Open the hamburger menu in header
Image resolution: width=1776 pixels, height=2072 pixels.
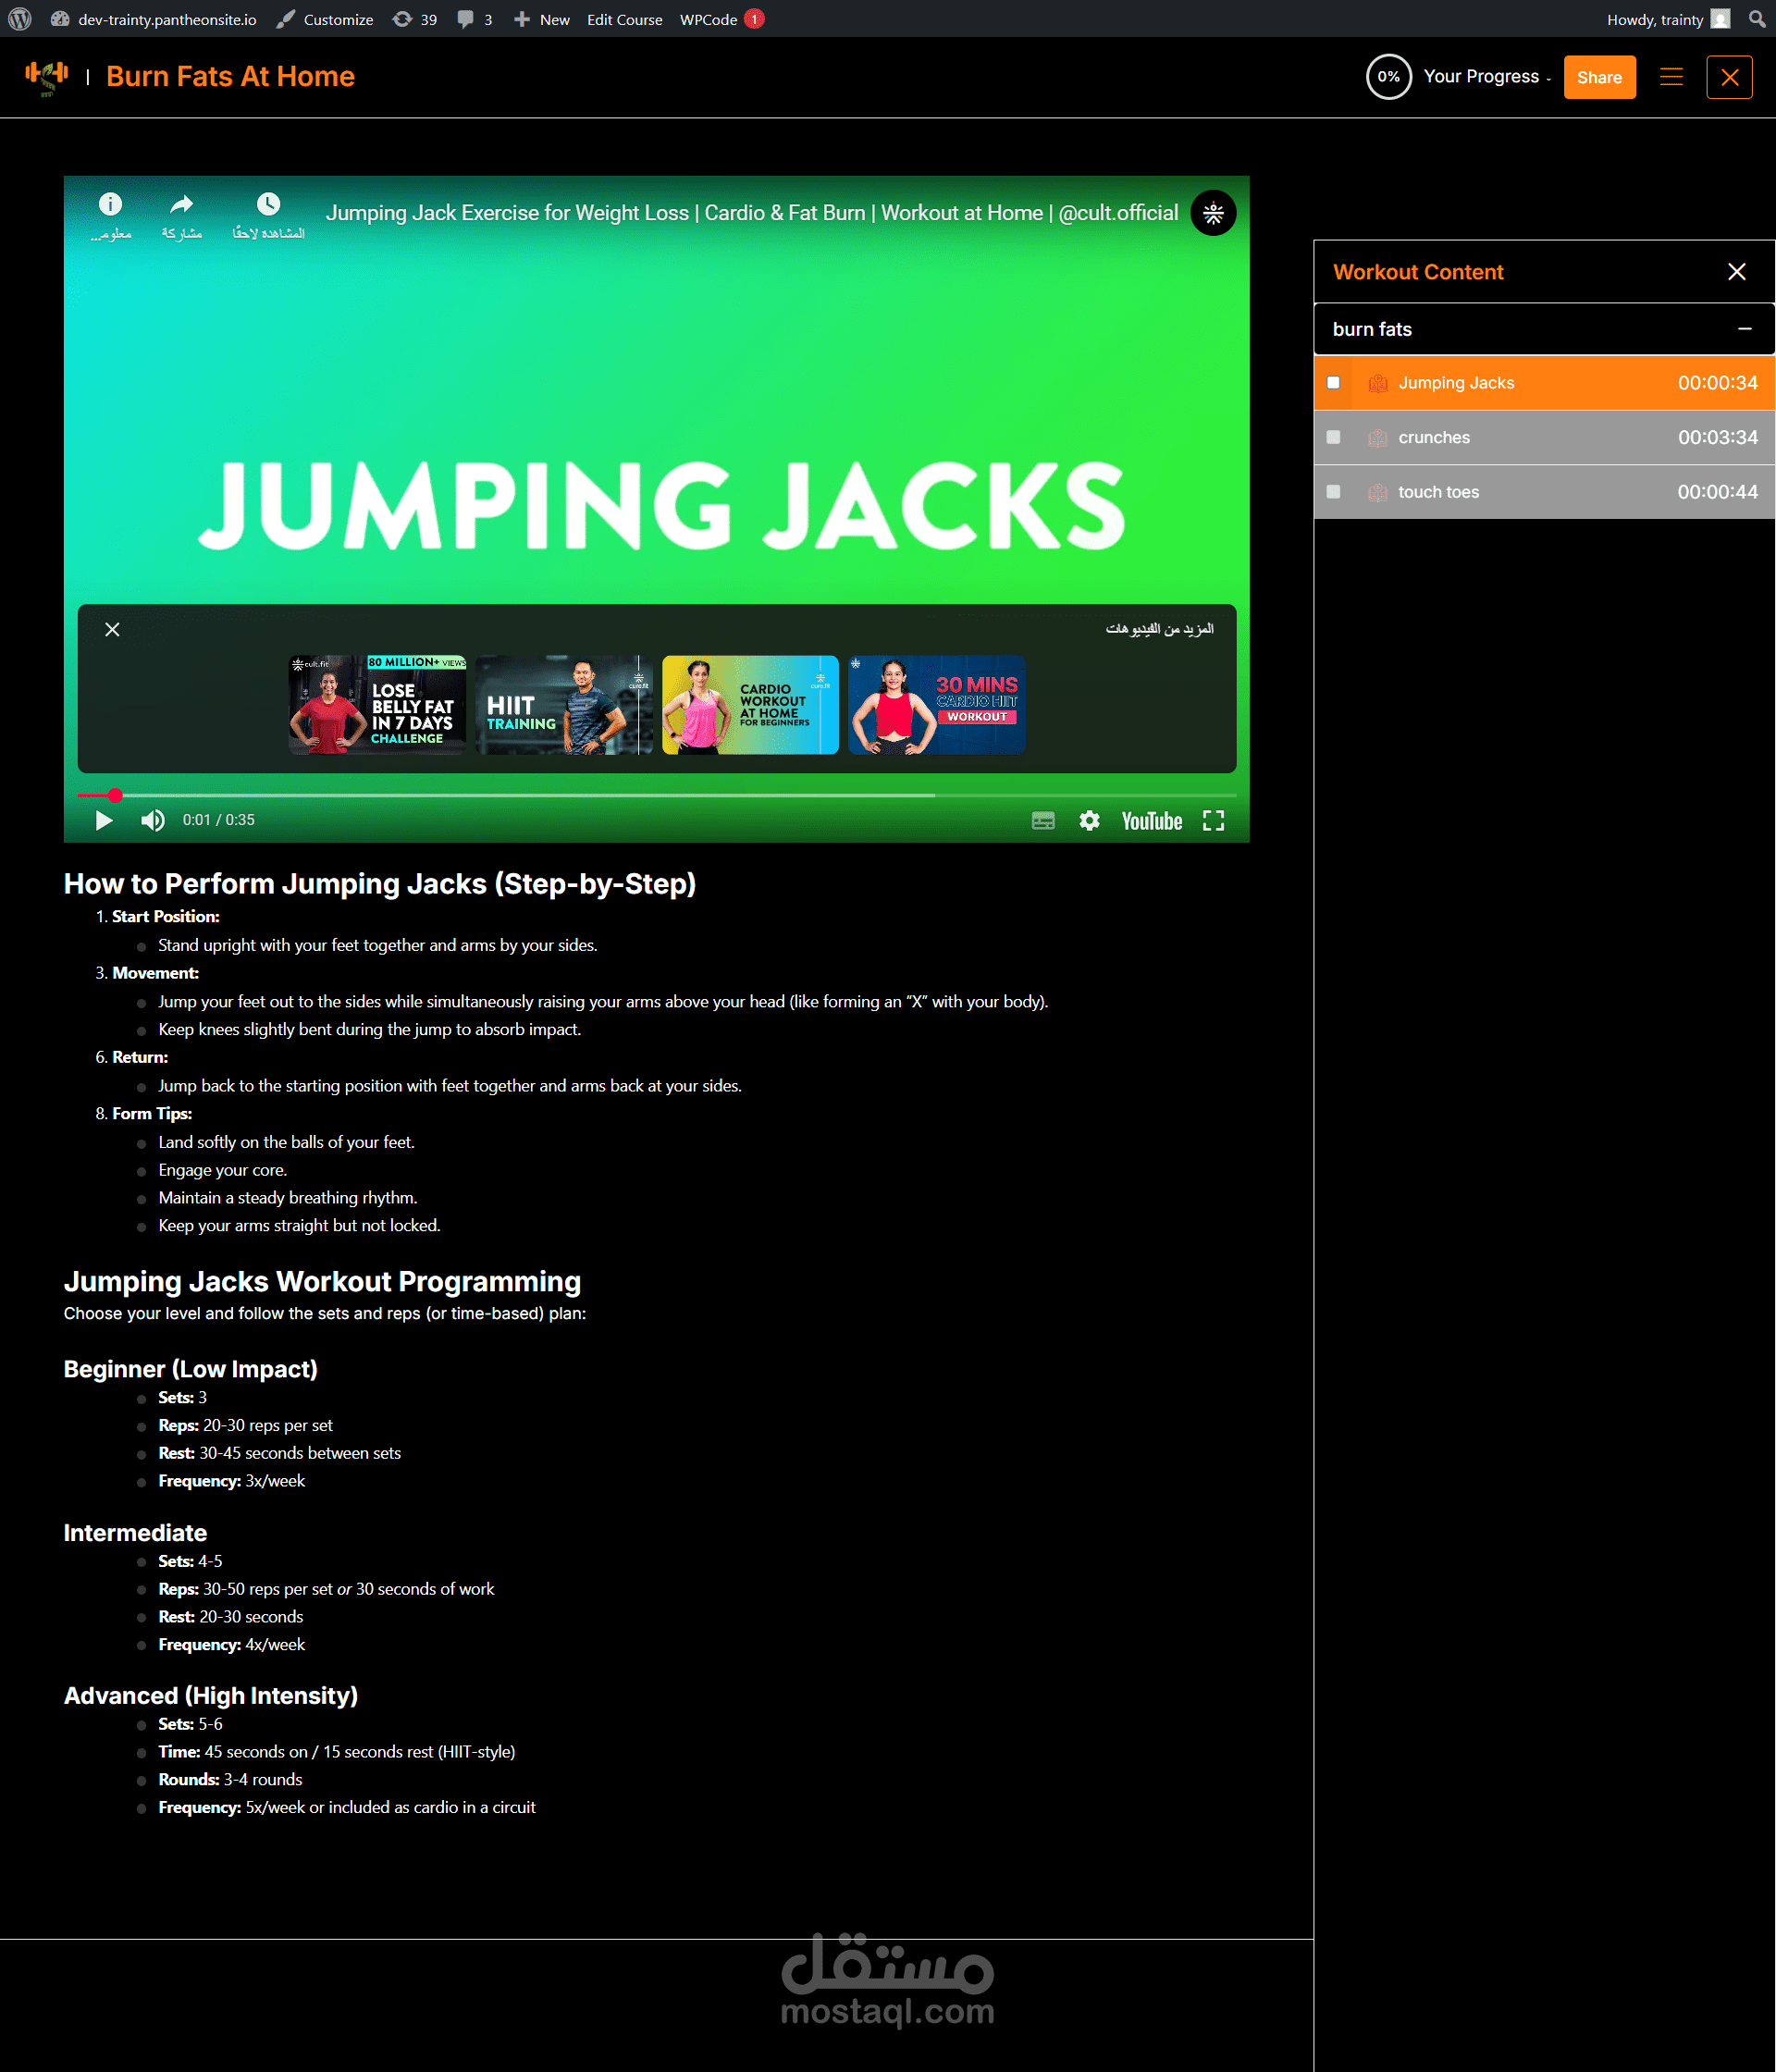pyautogui.click(x=1671, y=77)
